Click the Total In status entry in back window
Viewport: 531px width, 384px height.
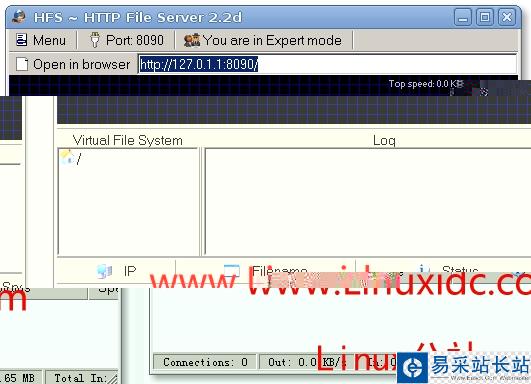[x=82, y=378]
